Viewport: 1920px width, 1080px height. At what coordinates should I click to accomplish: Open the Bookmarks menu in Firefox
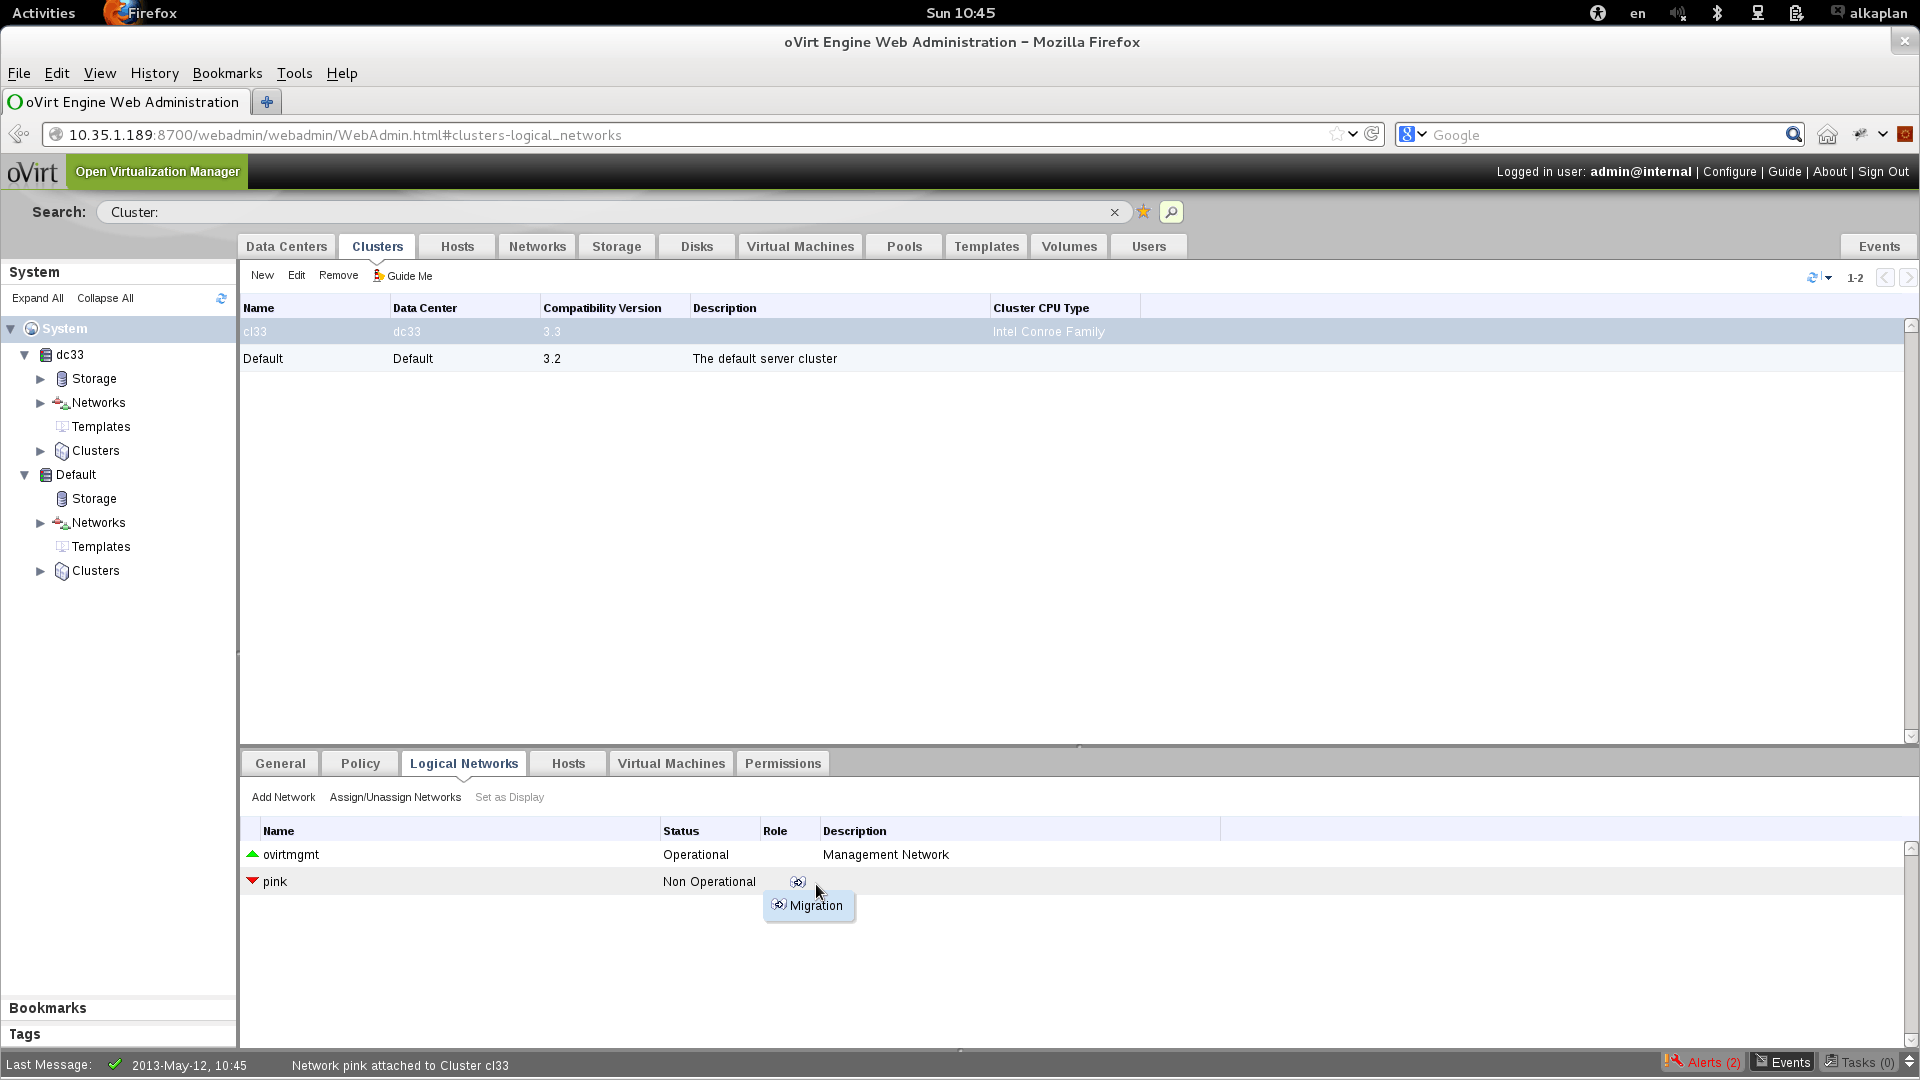click(x=227, y=73)
